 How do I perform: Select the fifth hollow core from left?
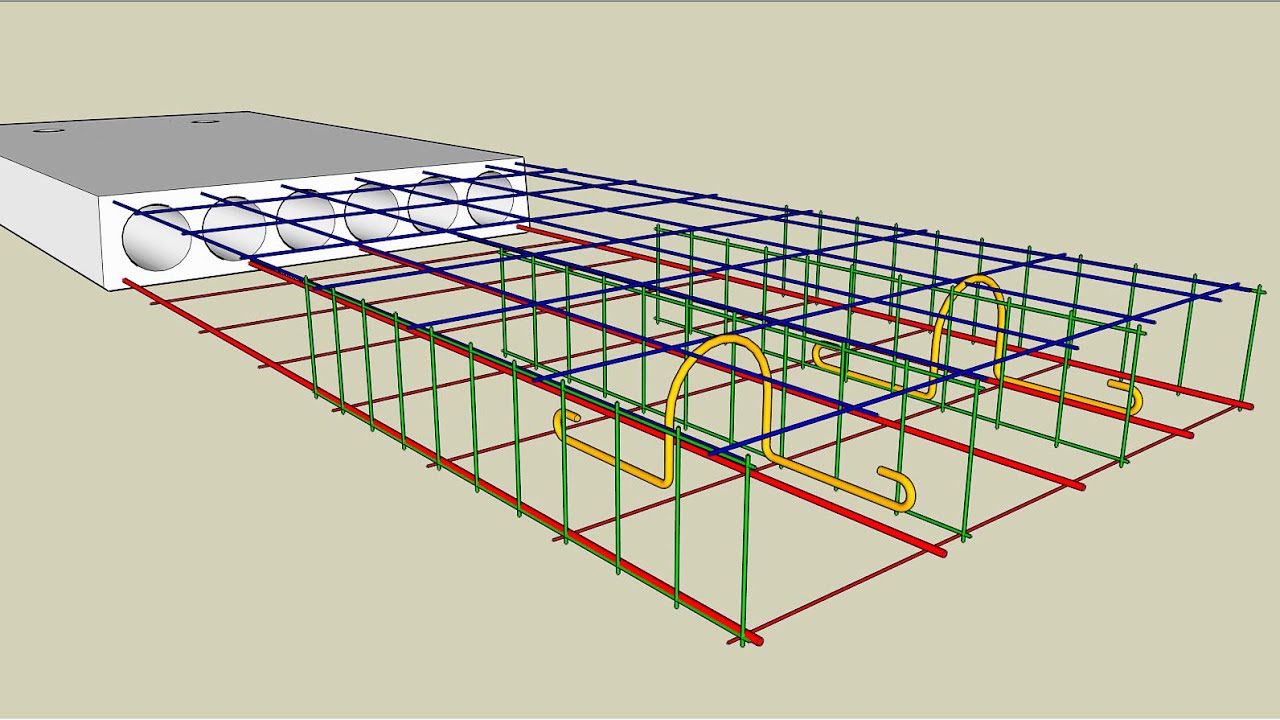click(433, 204)
